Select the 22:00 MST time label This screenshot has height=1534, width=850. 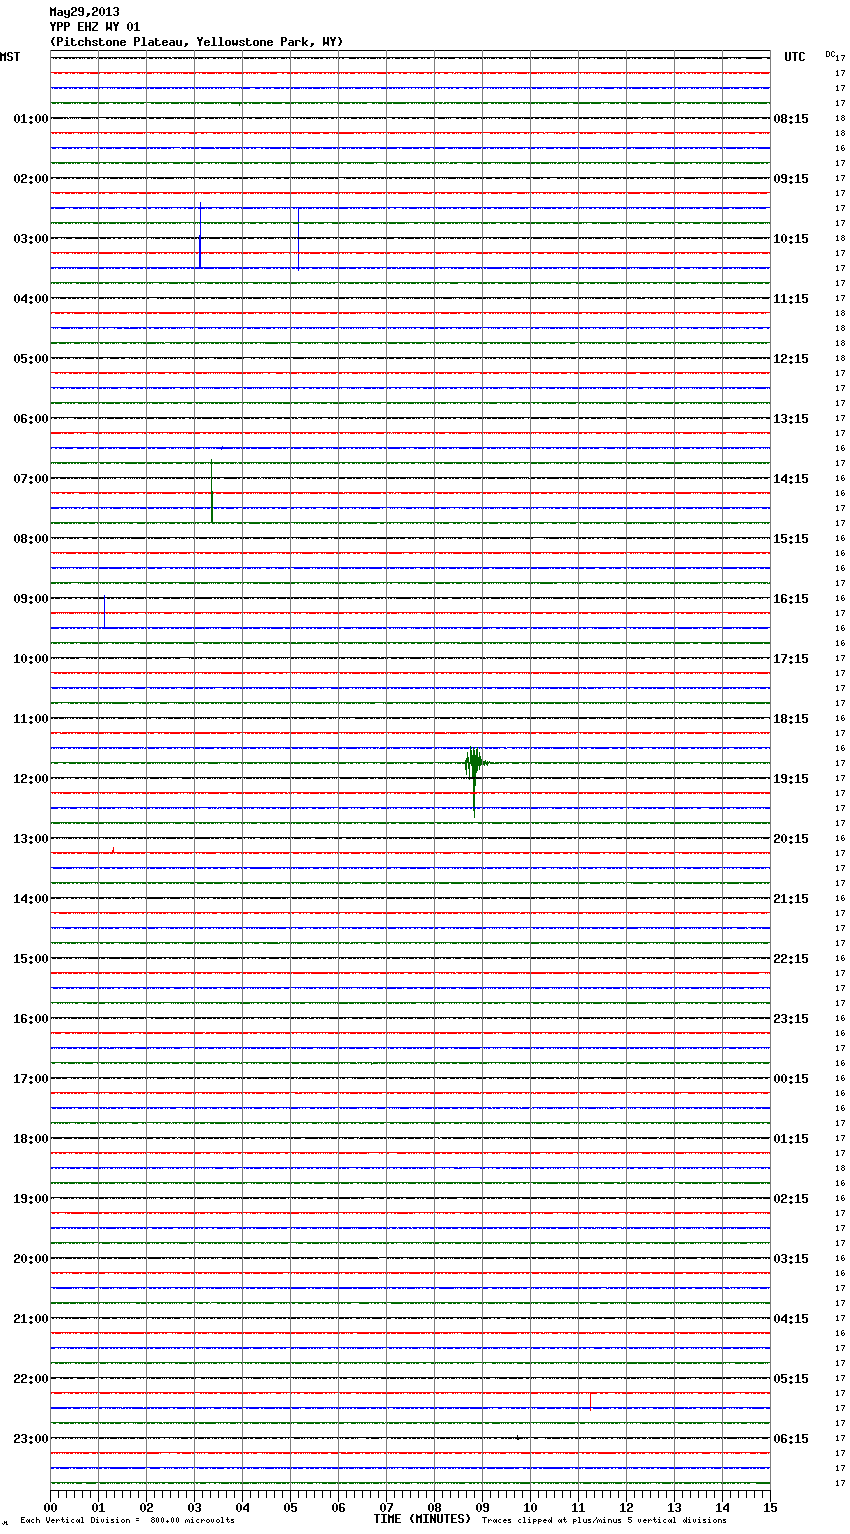click(31, 1379)
